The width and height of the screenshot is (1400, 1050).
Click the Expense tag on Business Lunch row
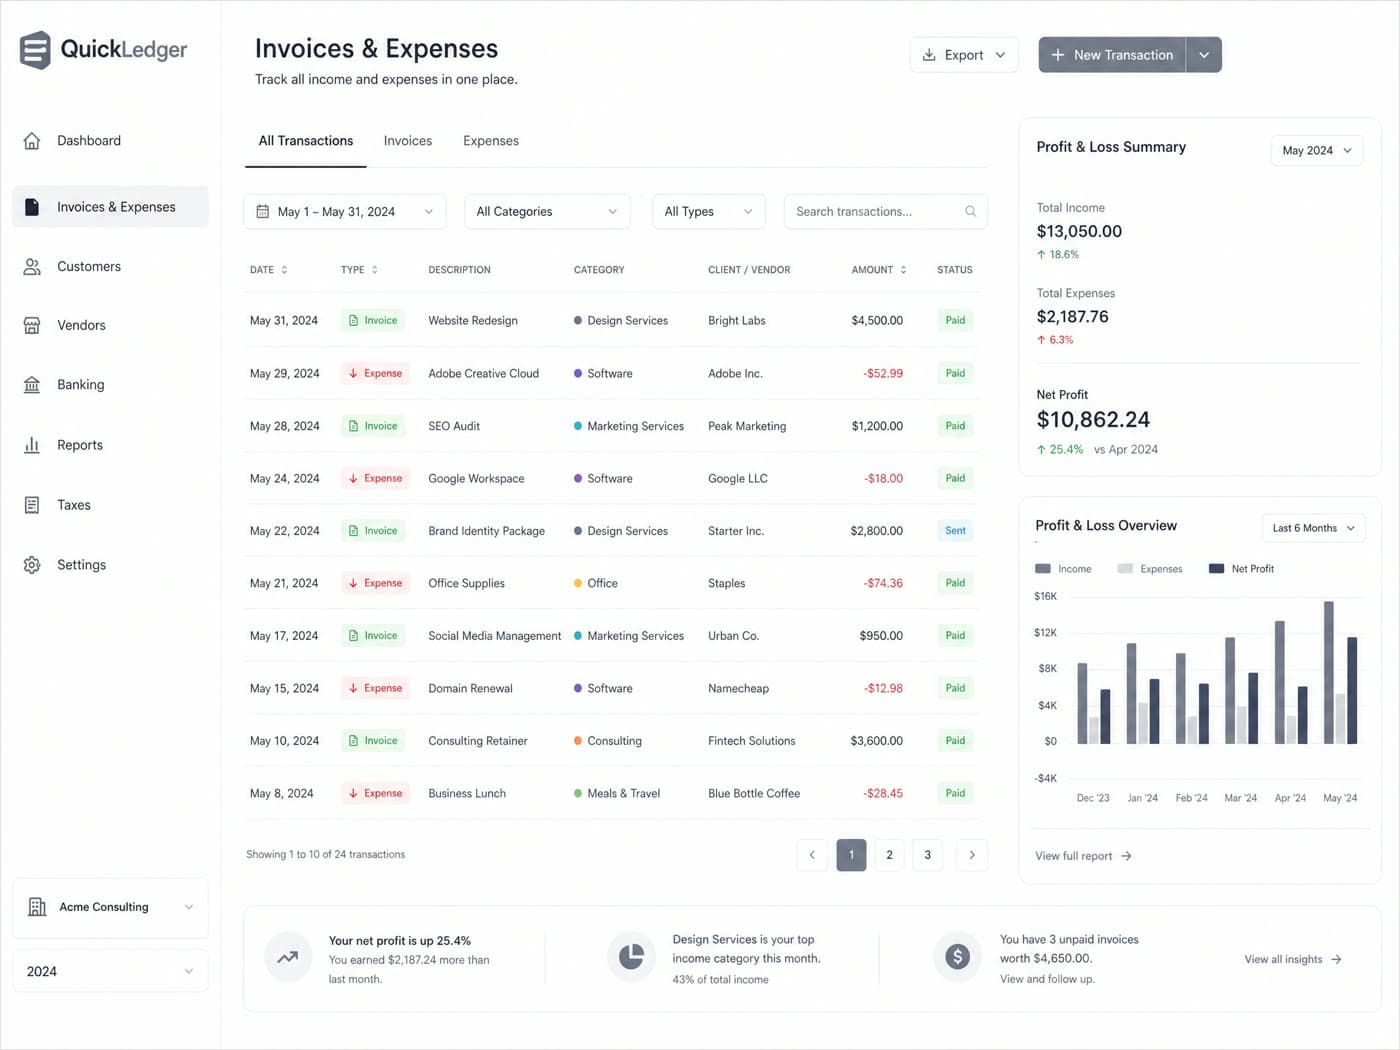(x=375, y=794)
